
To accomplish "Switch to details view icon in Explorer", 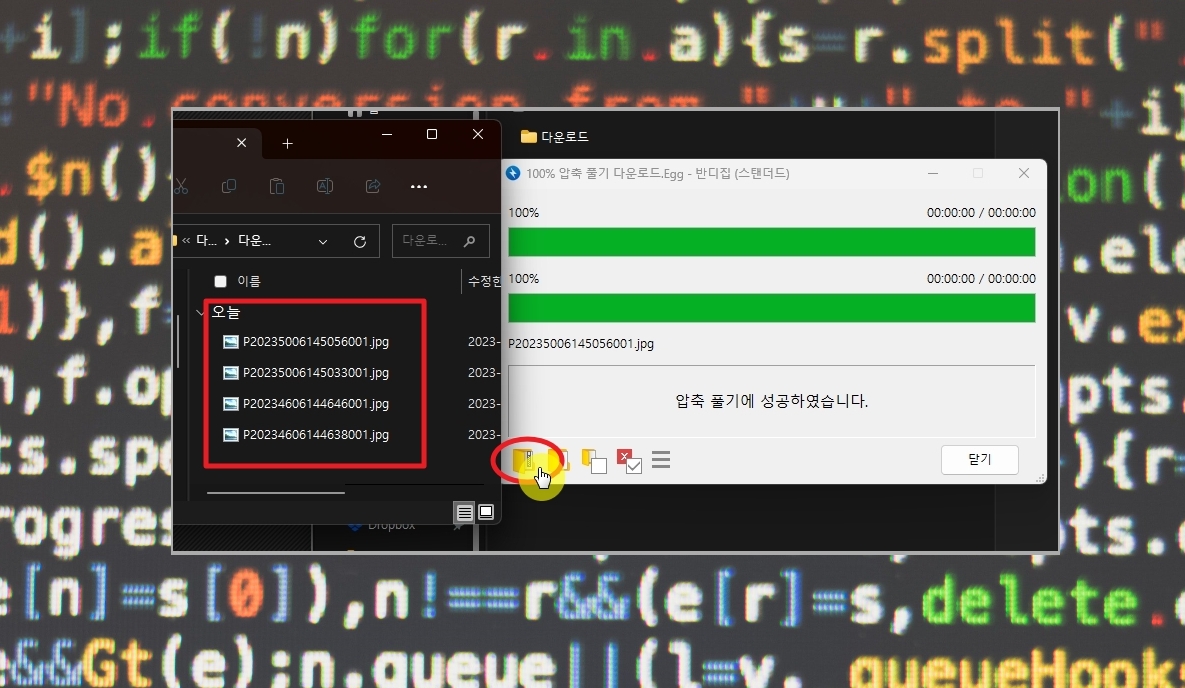I will pos(464,513).
